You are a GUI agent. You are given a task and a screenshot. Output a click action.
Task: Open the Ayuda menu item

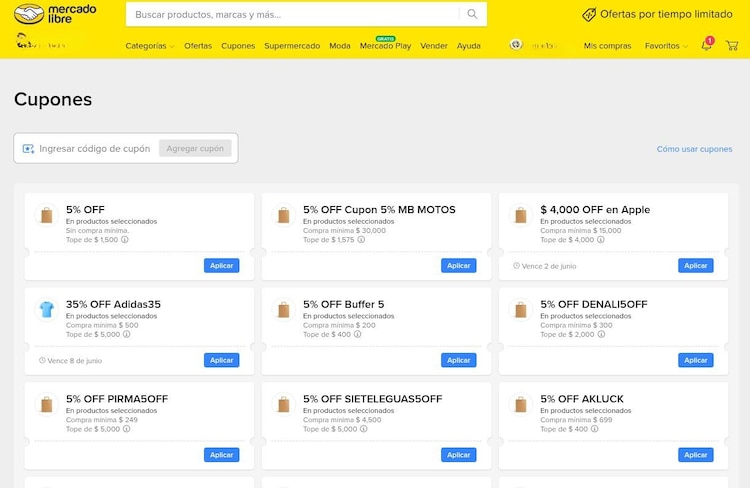[x=469, y=46]
